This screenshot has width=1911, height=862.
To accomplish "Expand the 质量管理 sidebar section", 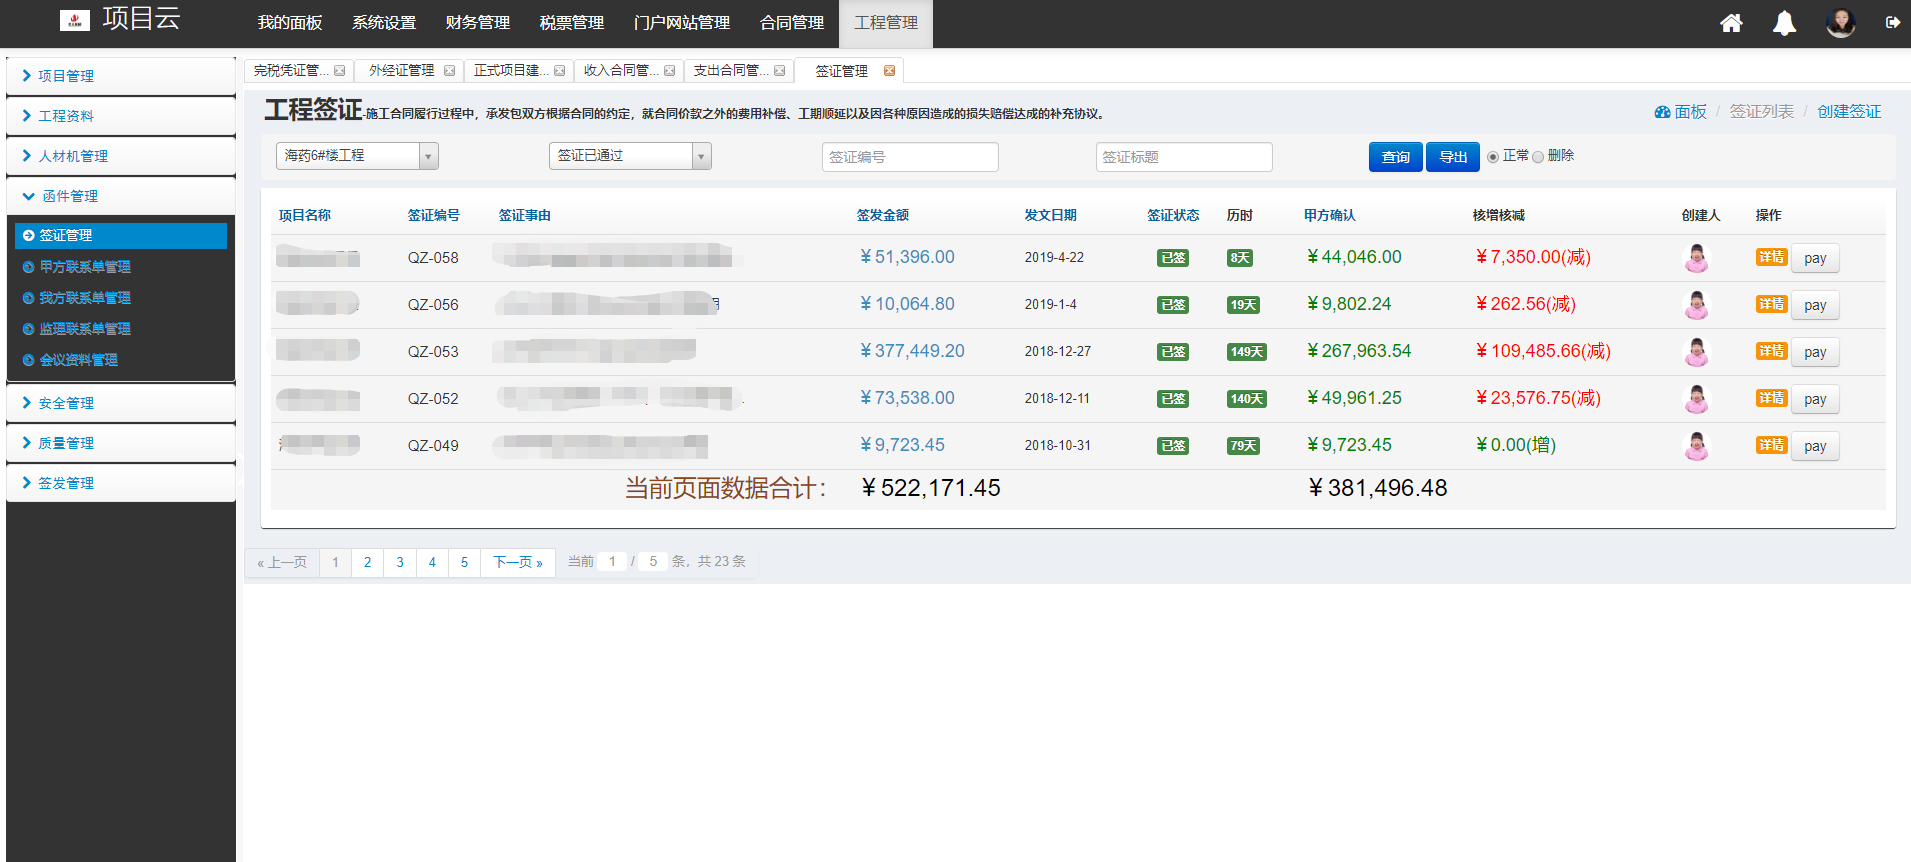I will point(121,443).
